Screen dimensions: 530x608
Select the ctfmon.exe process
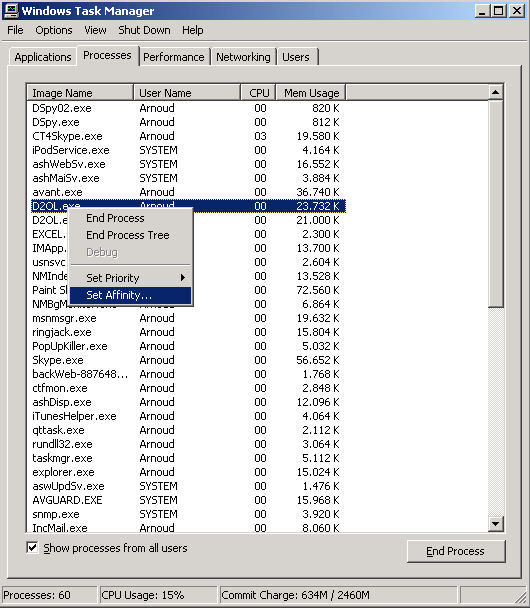pyautogui.click(x=186, y=388)
